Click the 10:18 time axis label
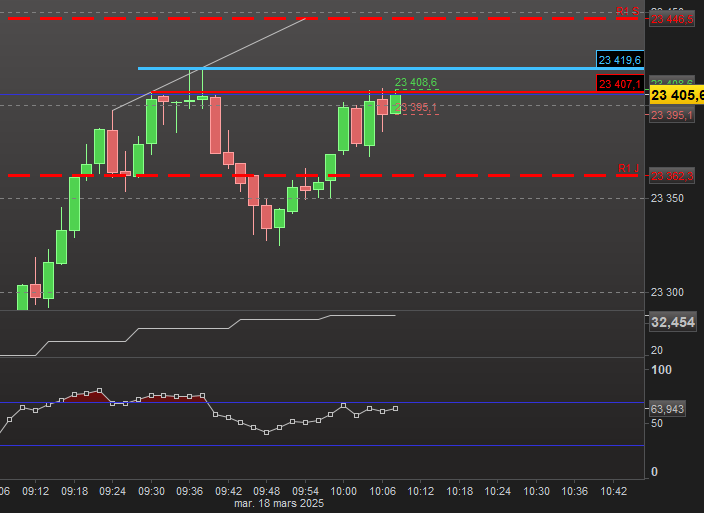Screen dimensions: 704x513 coord(459,491)
